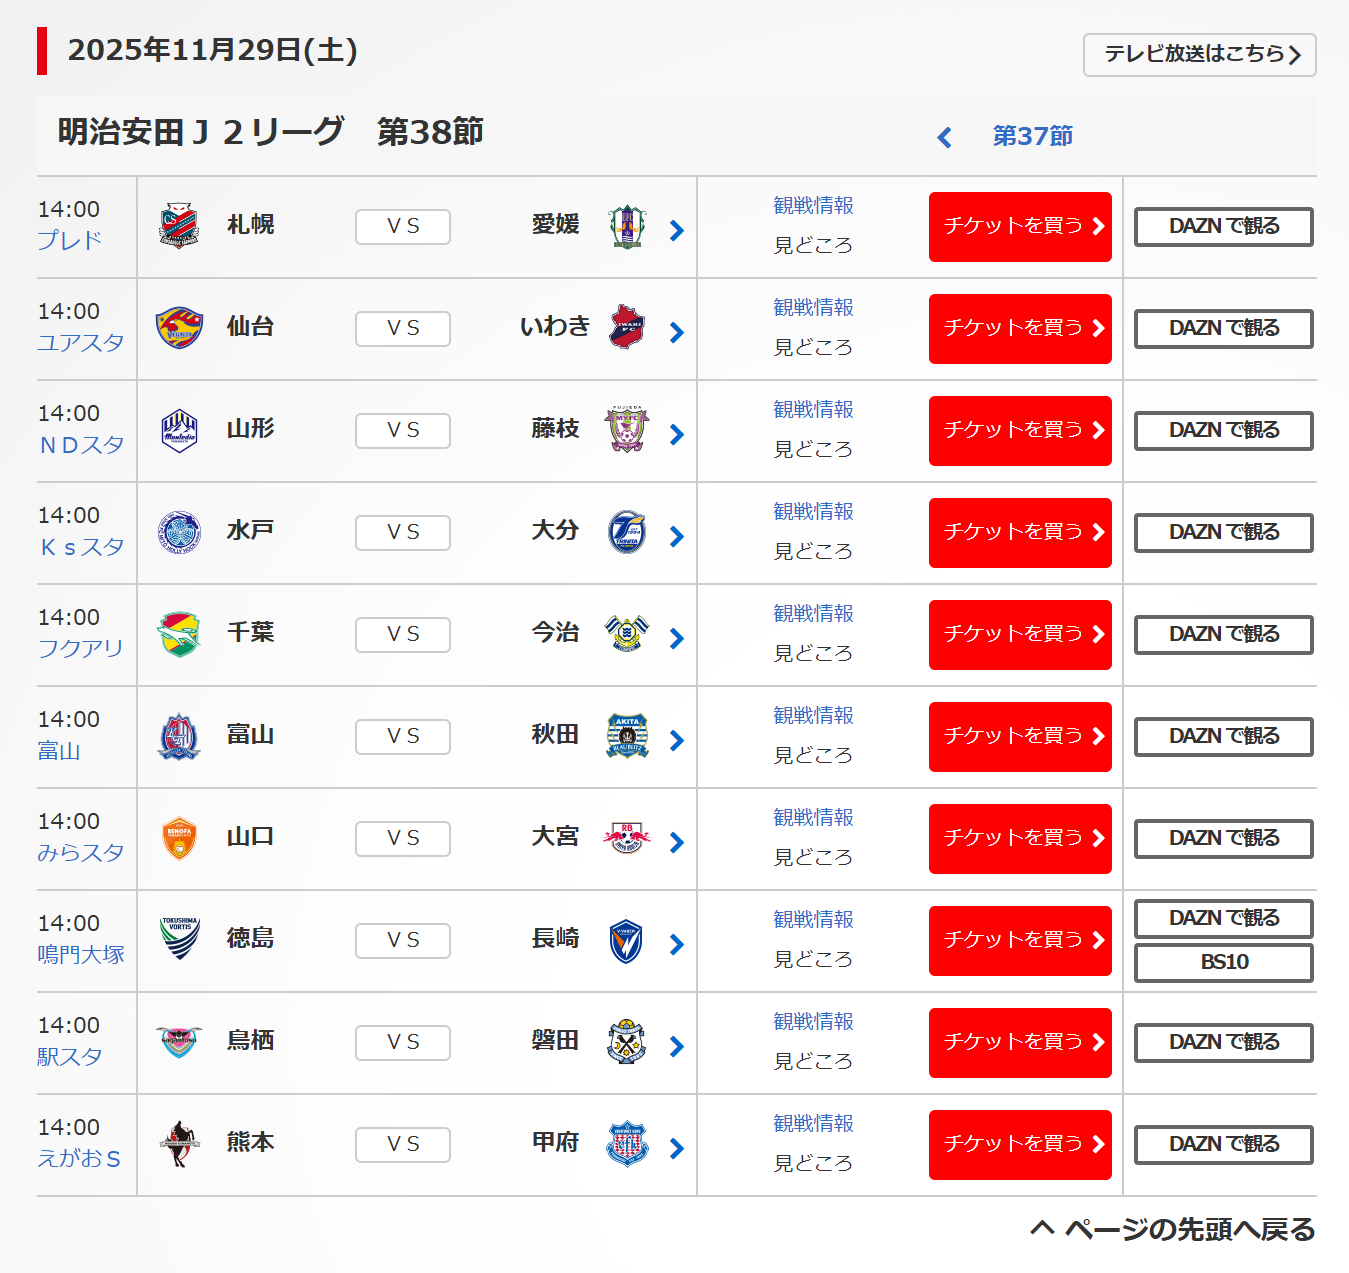Viewport: 1349px width, 1273px height.
Task: Click the Sendai team crest icon
Action: (x=180, y=328)
